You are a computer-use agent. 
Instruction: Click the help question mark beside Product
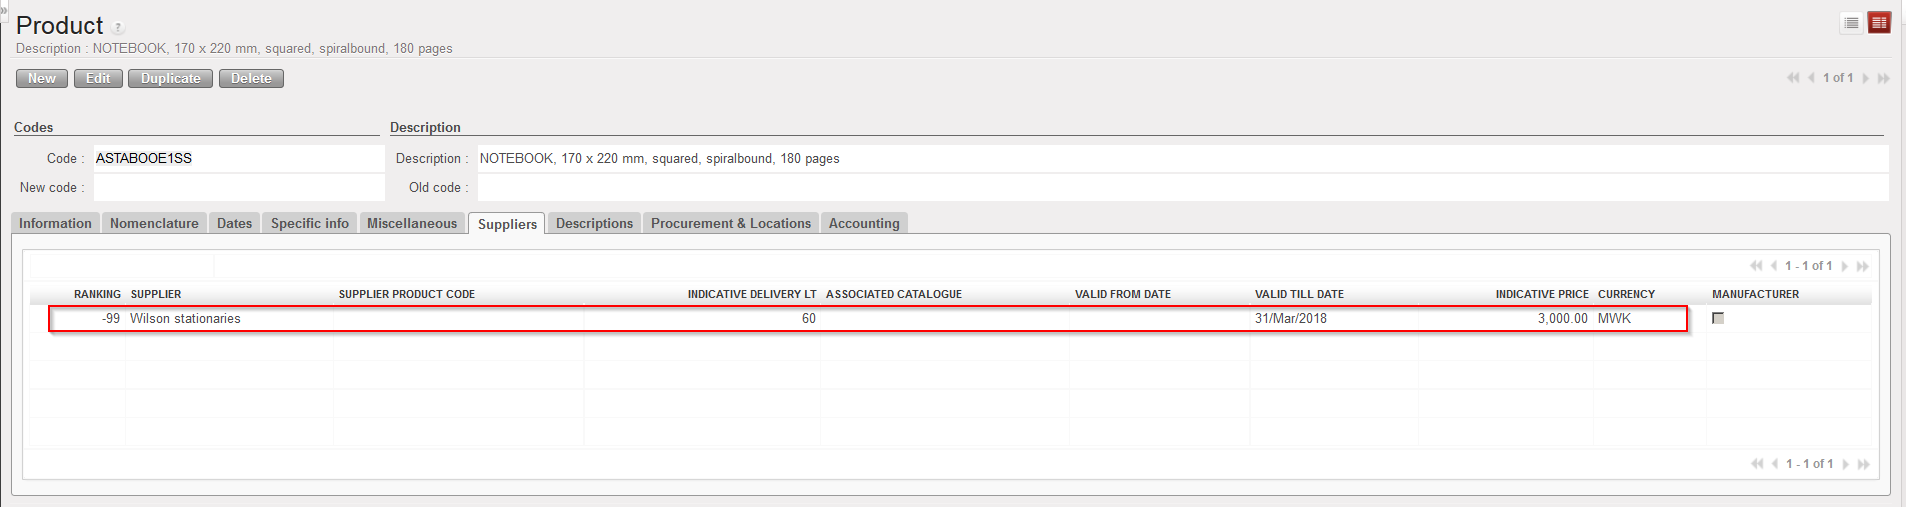[118, 28]
